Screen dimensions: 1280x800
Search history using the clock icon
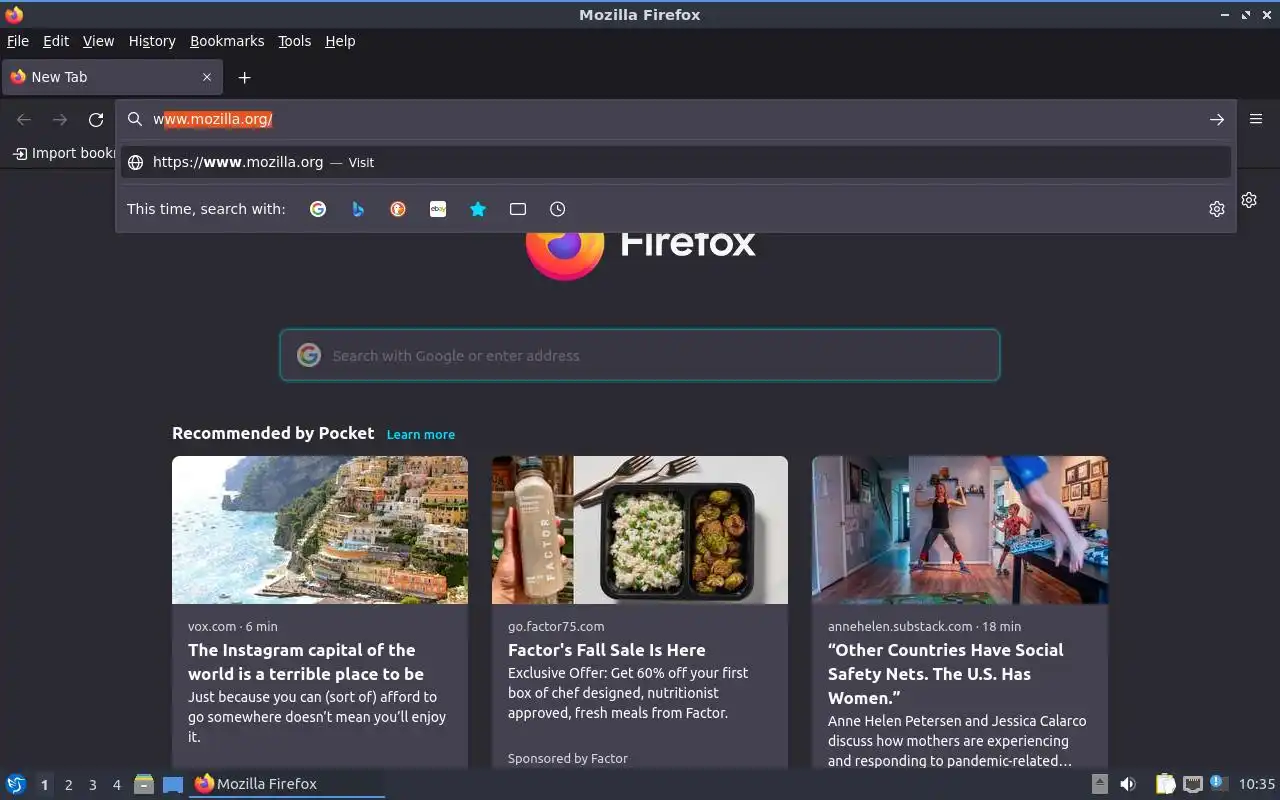click(558, 209)
